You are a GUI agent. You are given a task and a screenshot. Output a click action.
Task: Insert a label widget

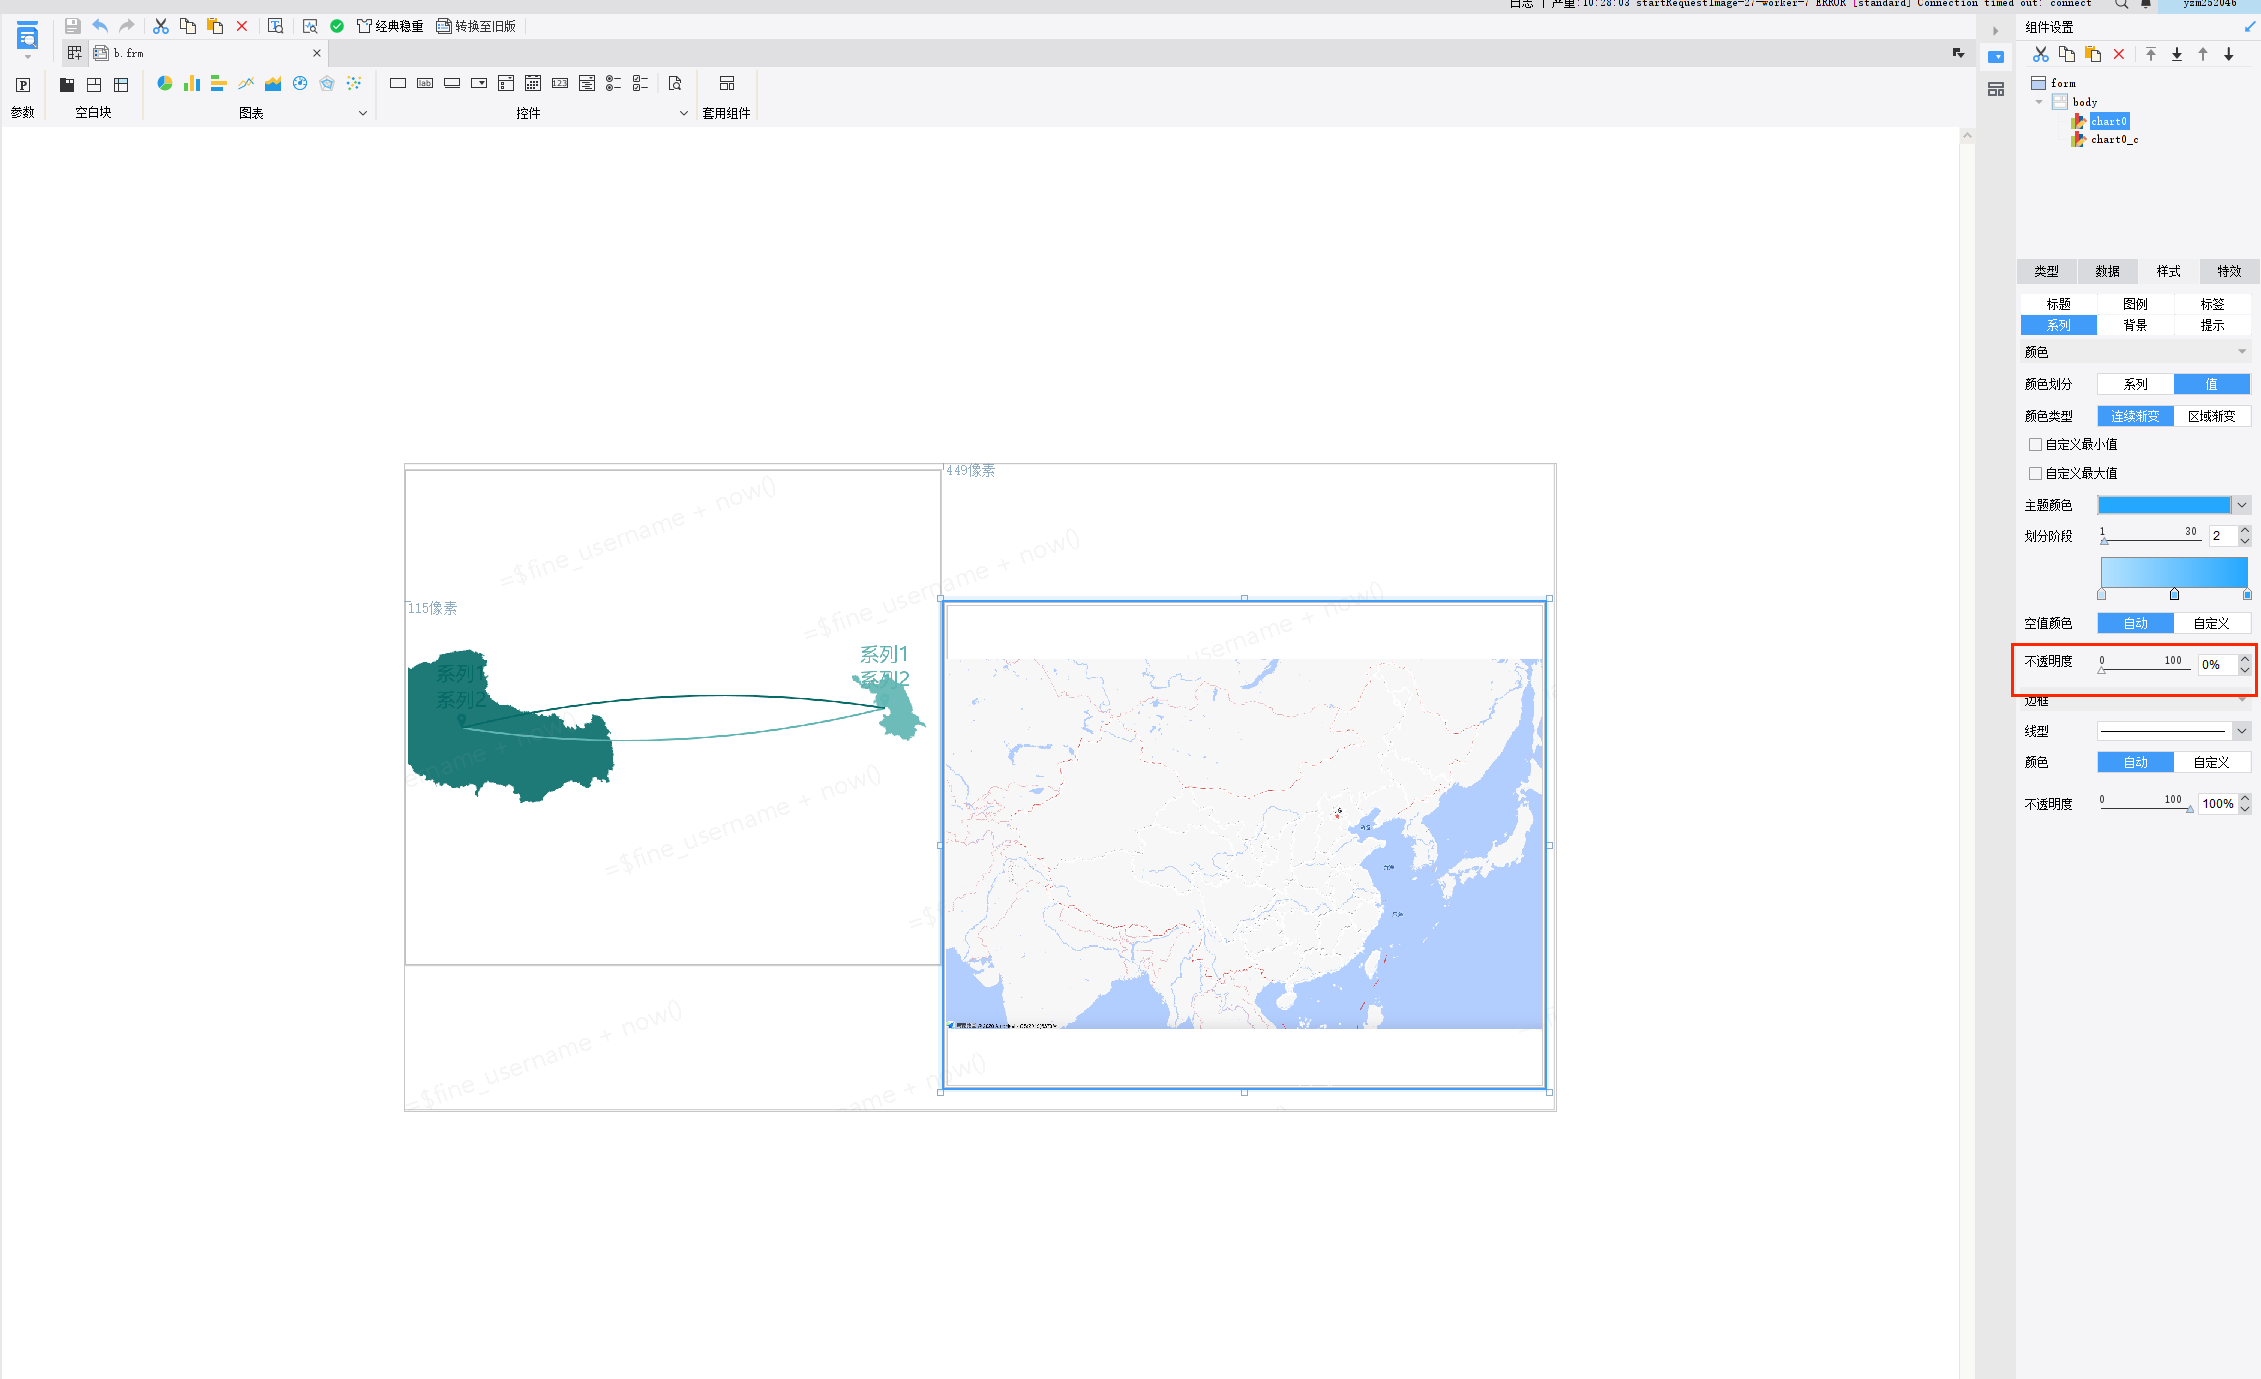coord(425,84)
